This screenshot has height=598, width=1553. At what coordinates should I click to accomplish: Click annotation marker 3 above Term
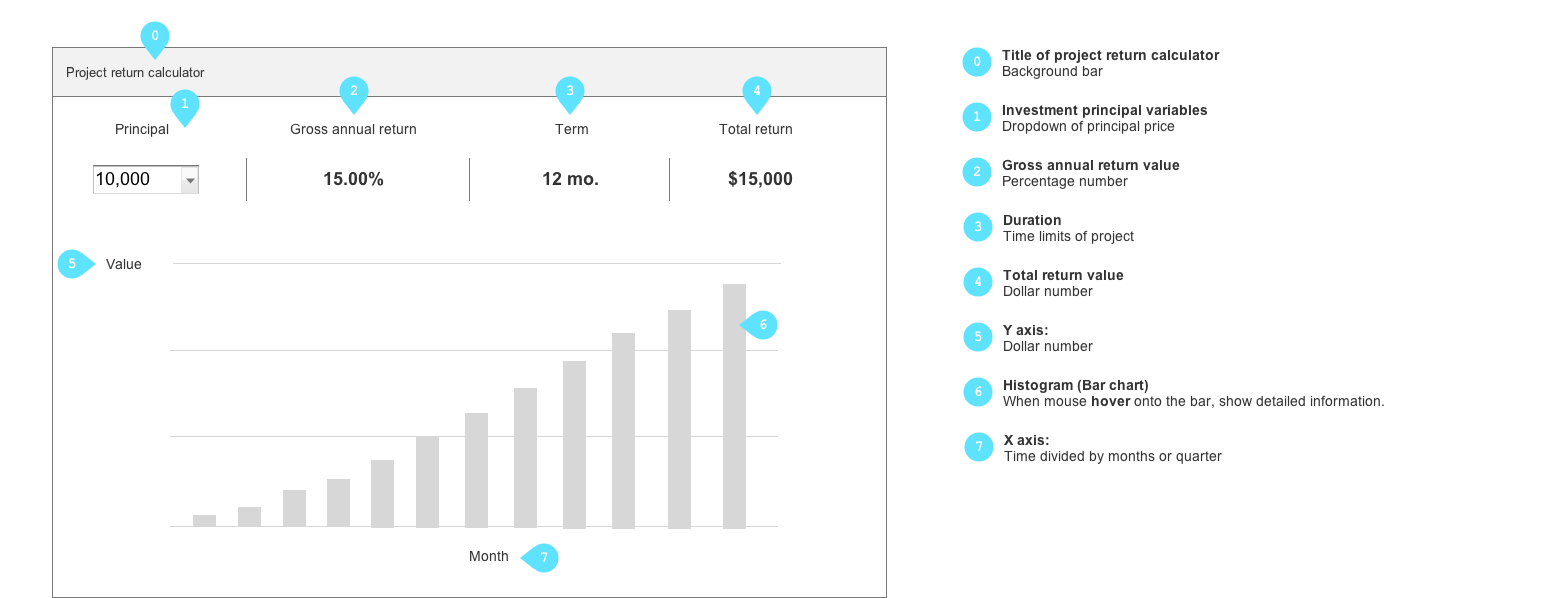[570, 91]
